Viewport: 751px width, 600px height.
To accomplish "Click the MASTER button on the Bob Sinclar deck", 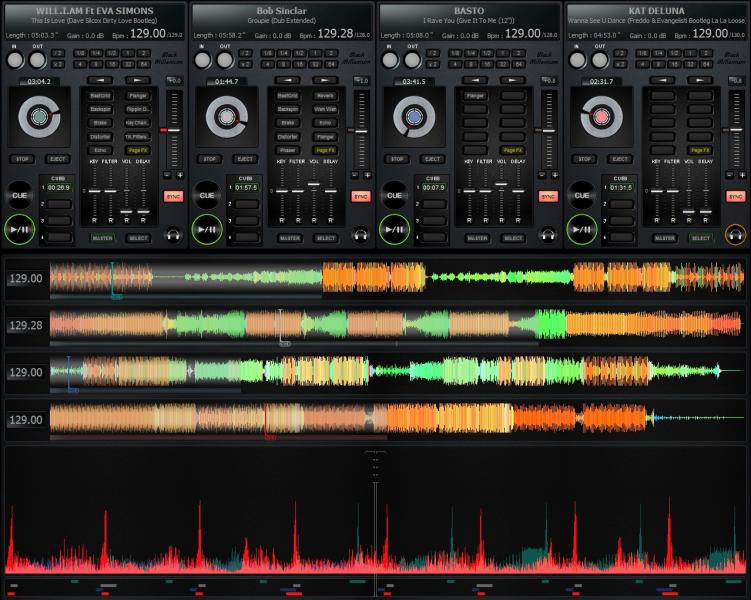I will (x=290, y=238).
